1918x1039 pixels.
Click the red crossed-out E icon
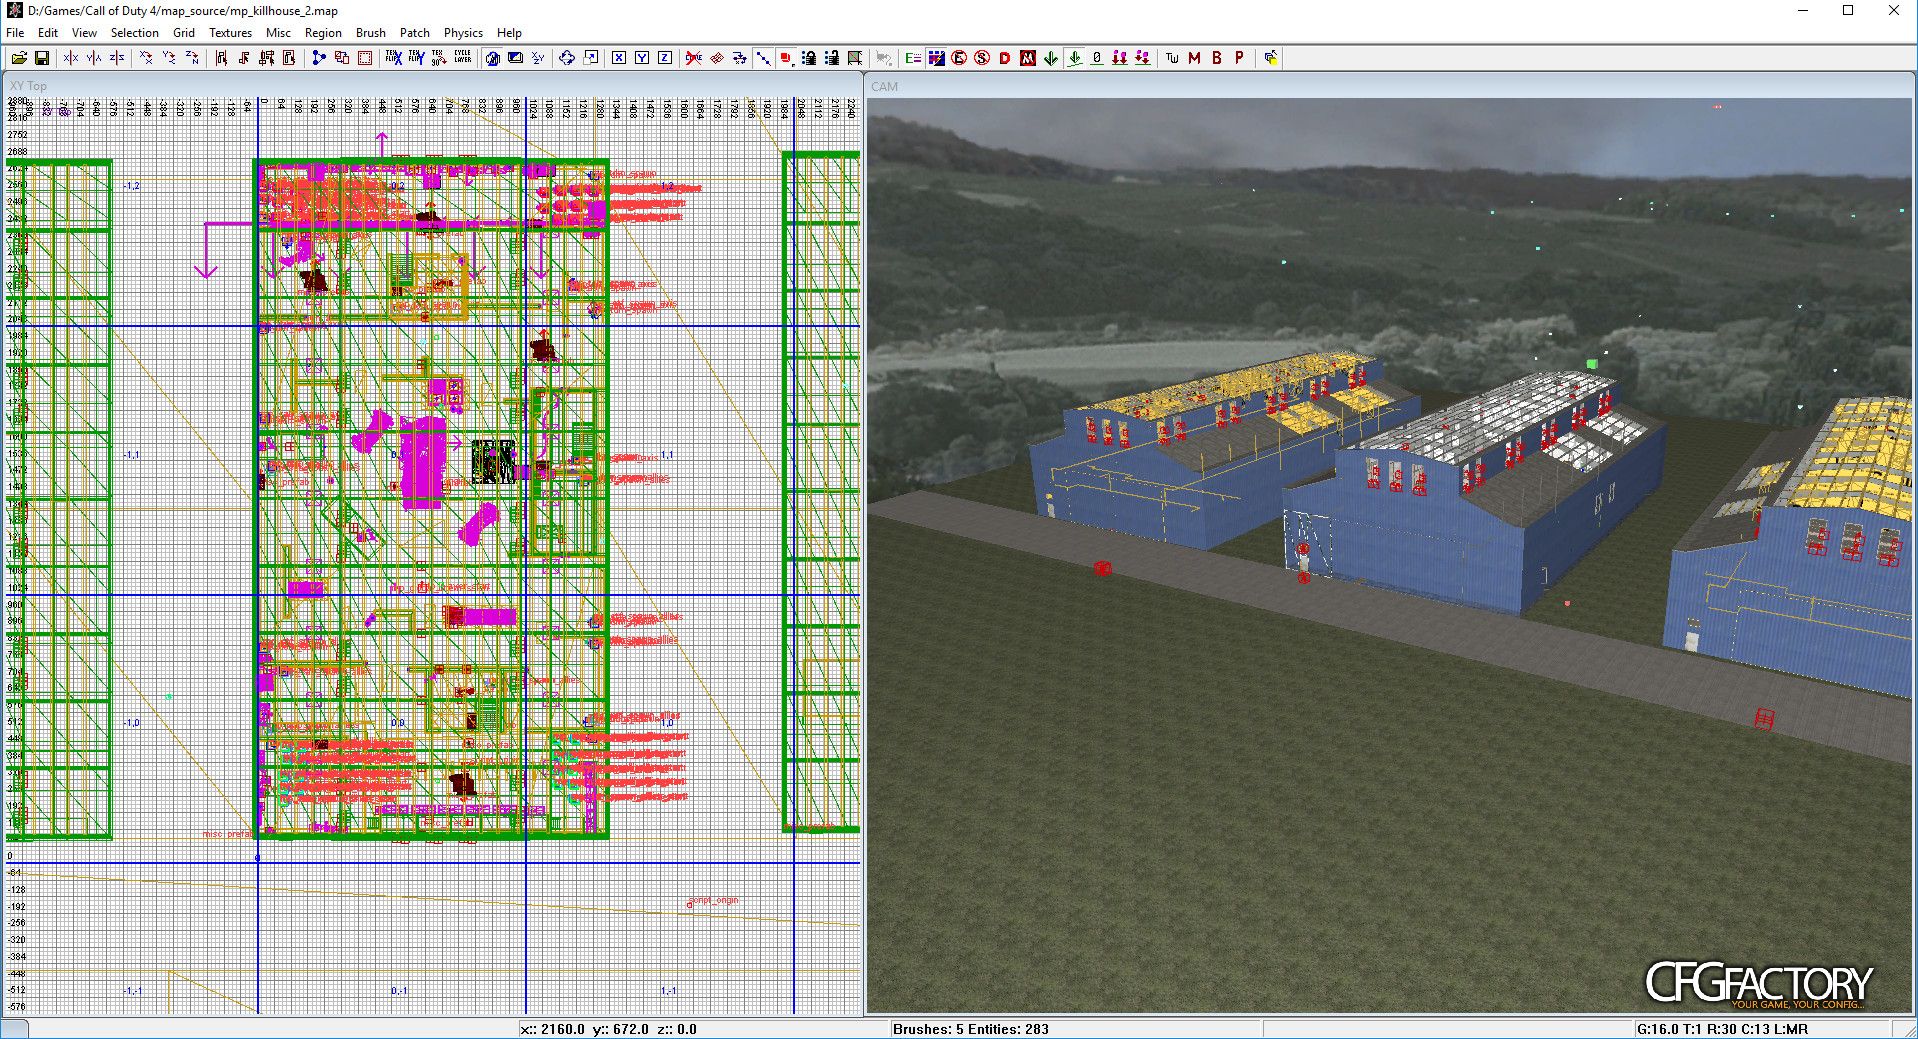(959, 58)
